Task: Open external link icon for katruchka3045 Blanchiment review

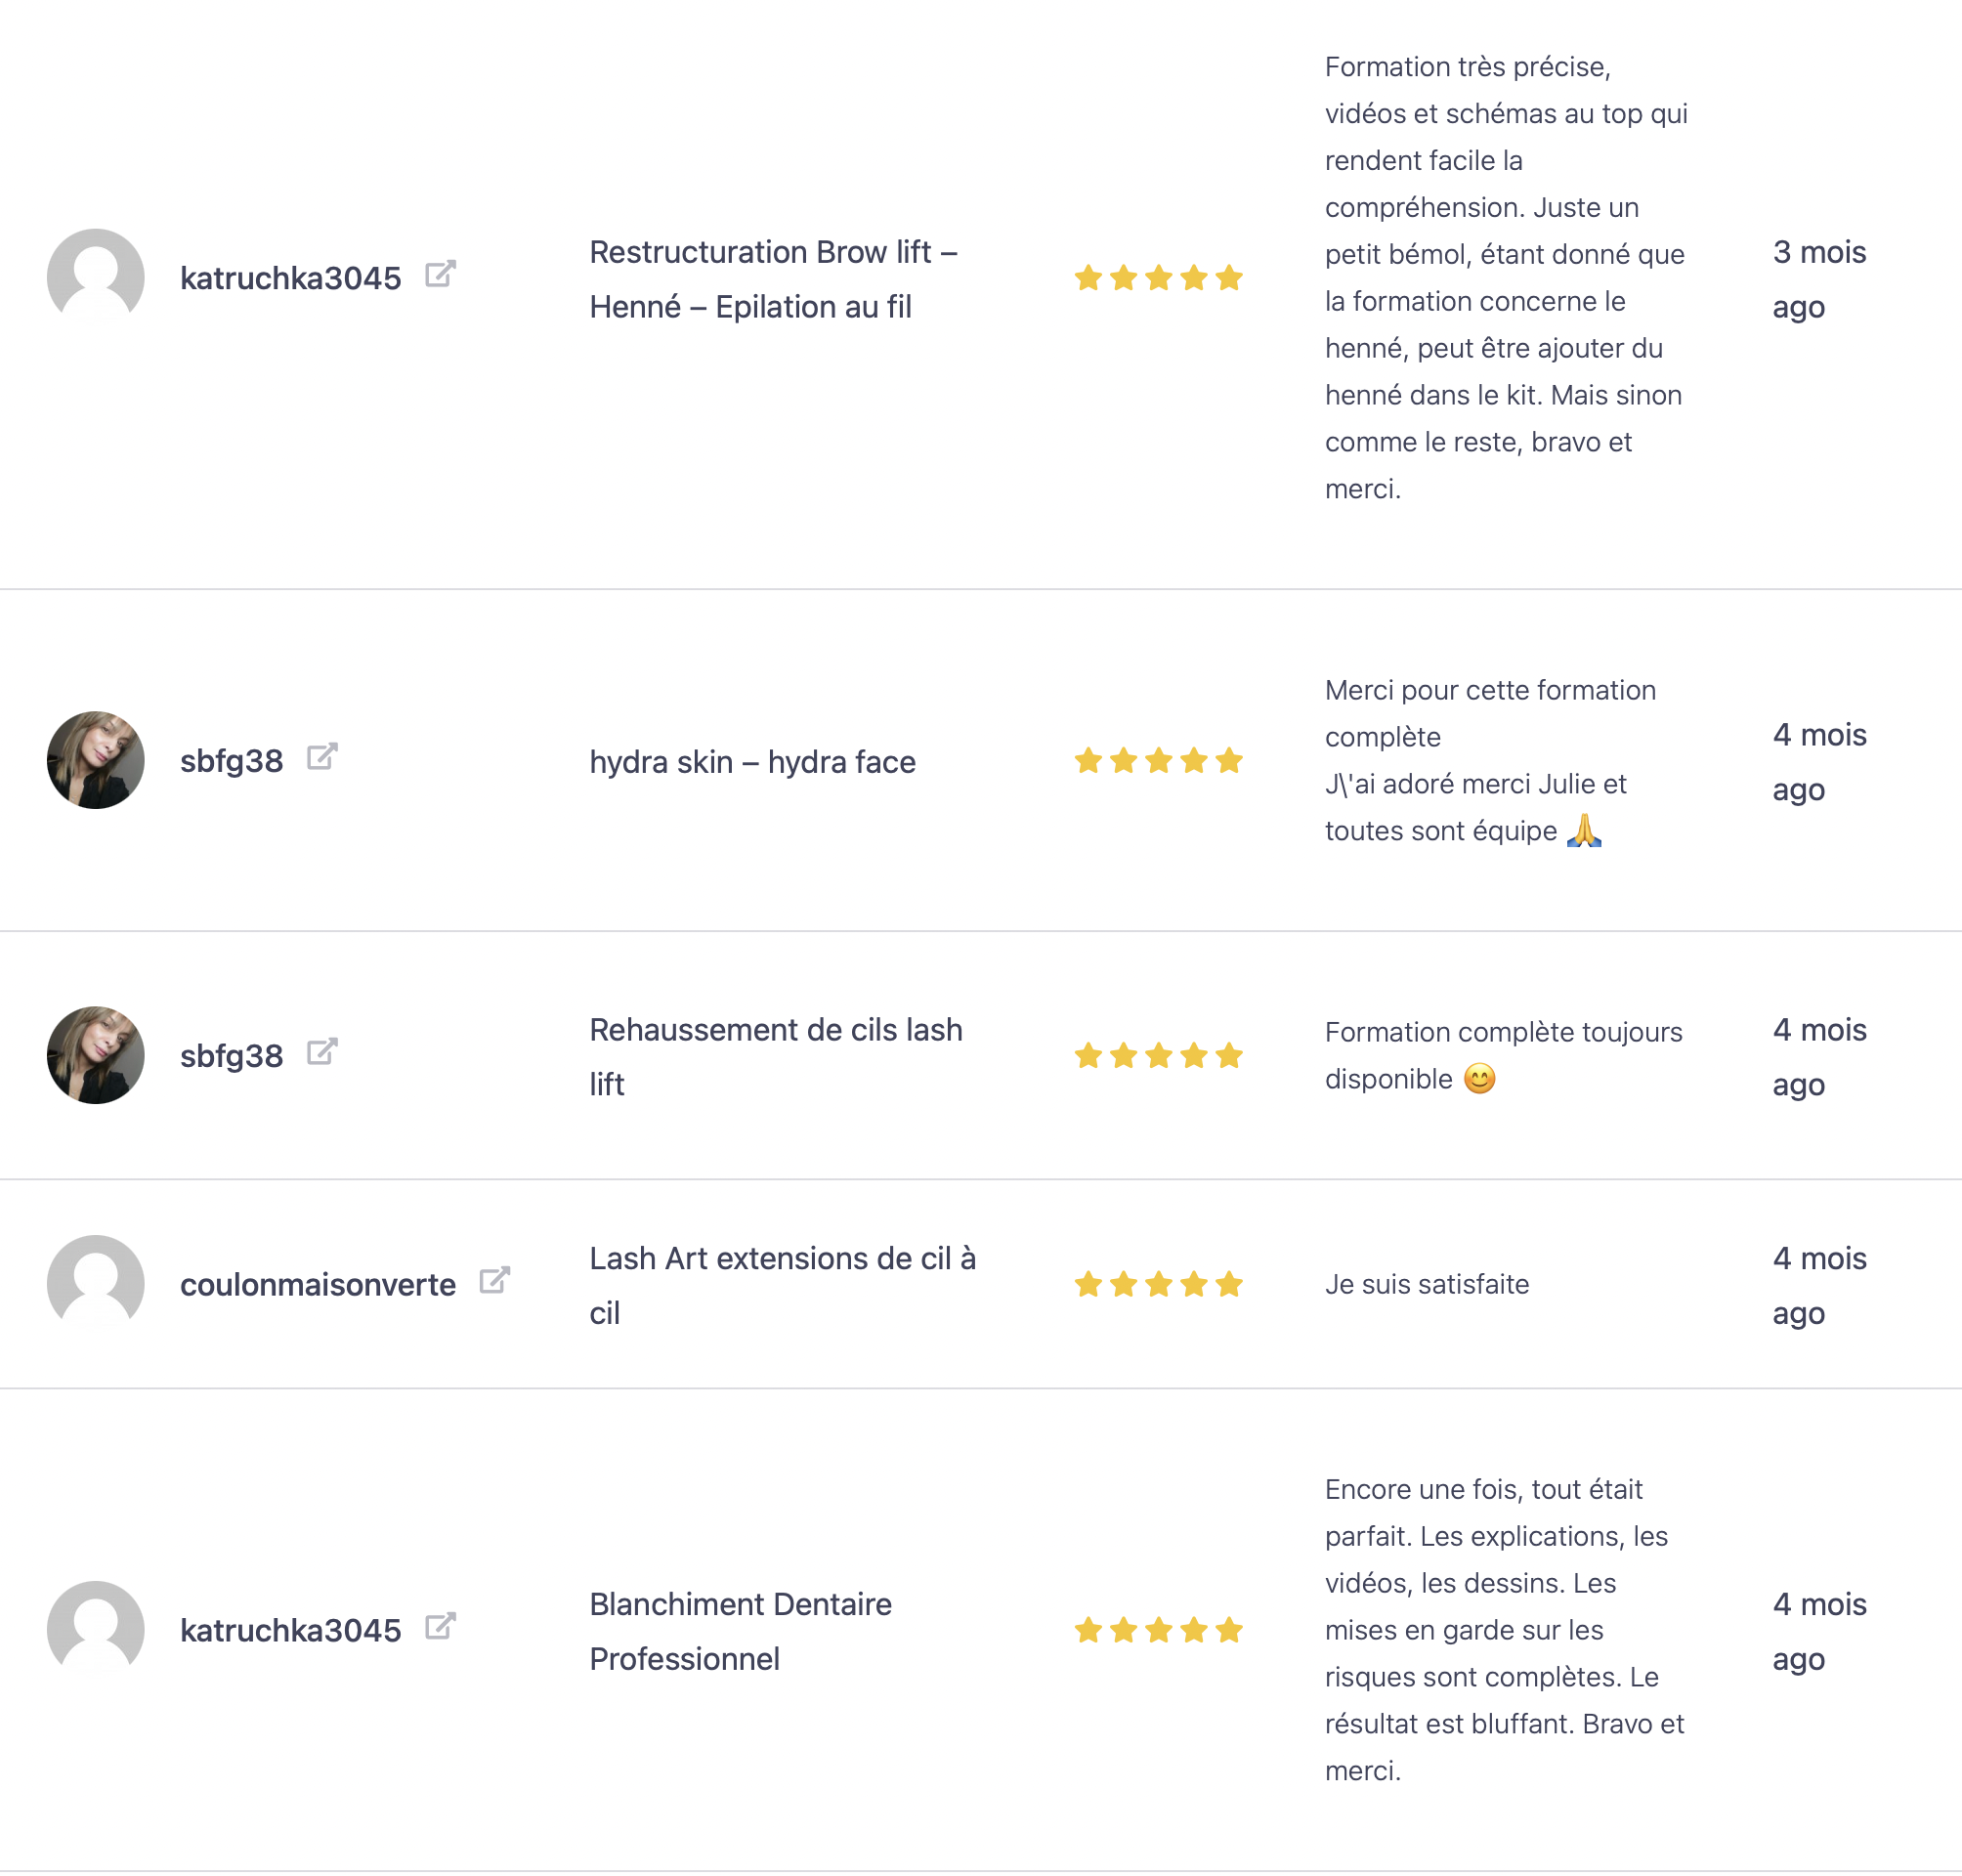Action: pos(440,1626)
